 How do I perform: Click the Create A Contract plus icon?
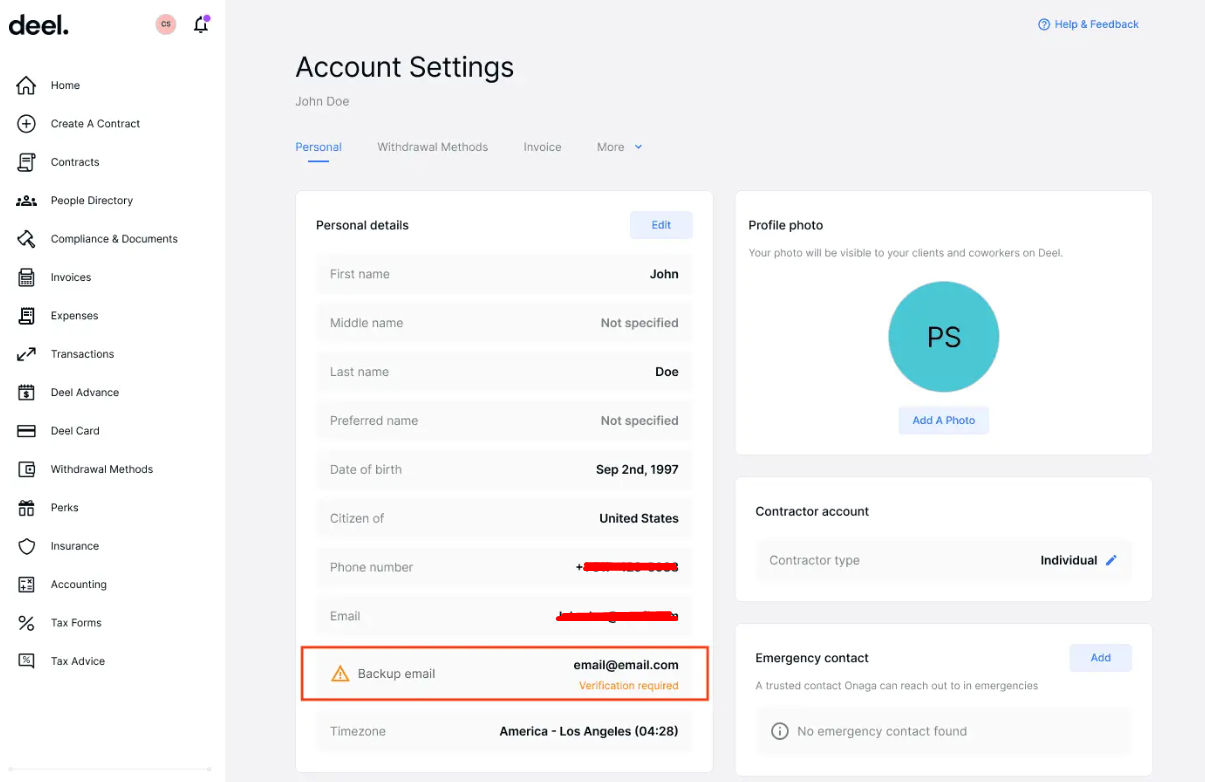coord(27,124)
